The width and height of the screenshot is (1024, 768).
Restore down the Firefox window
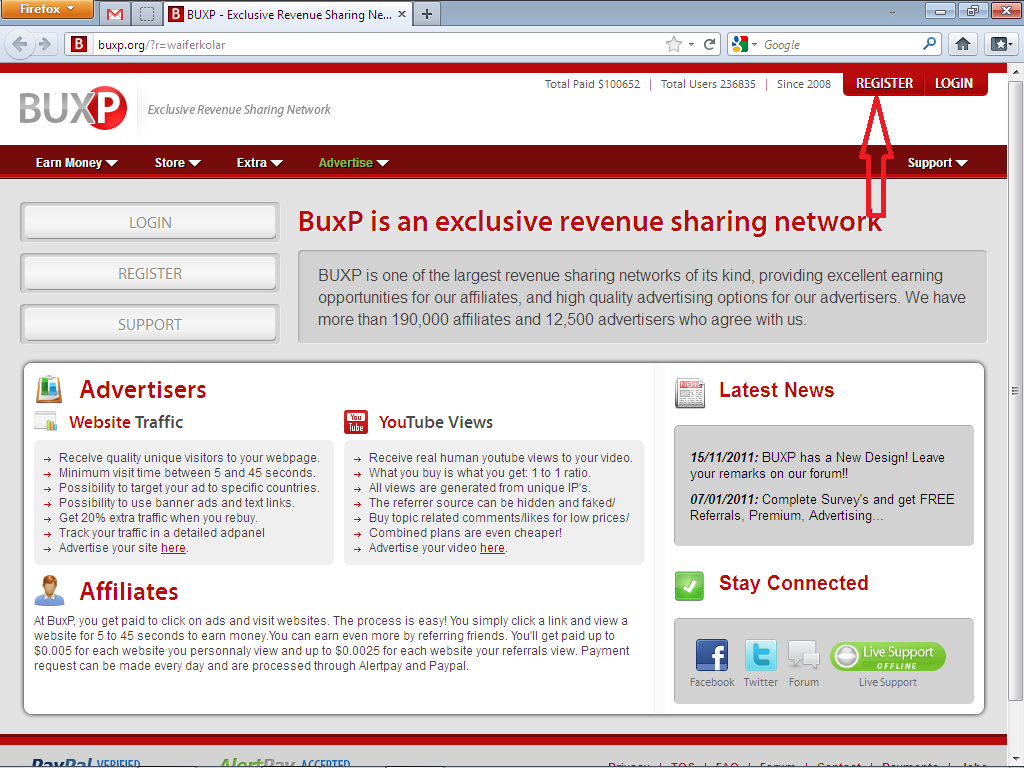973,10
